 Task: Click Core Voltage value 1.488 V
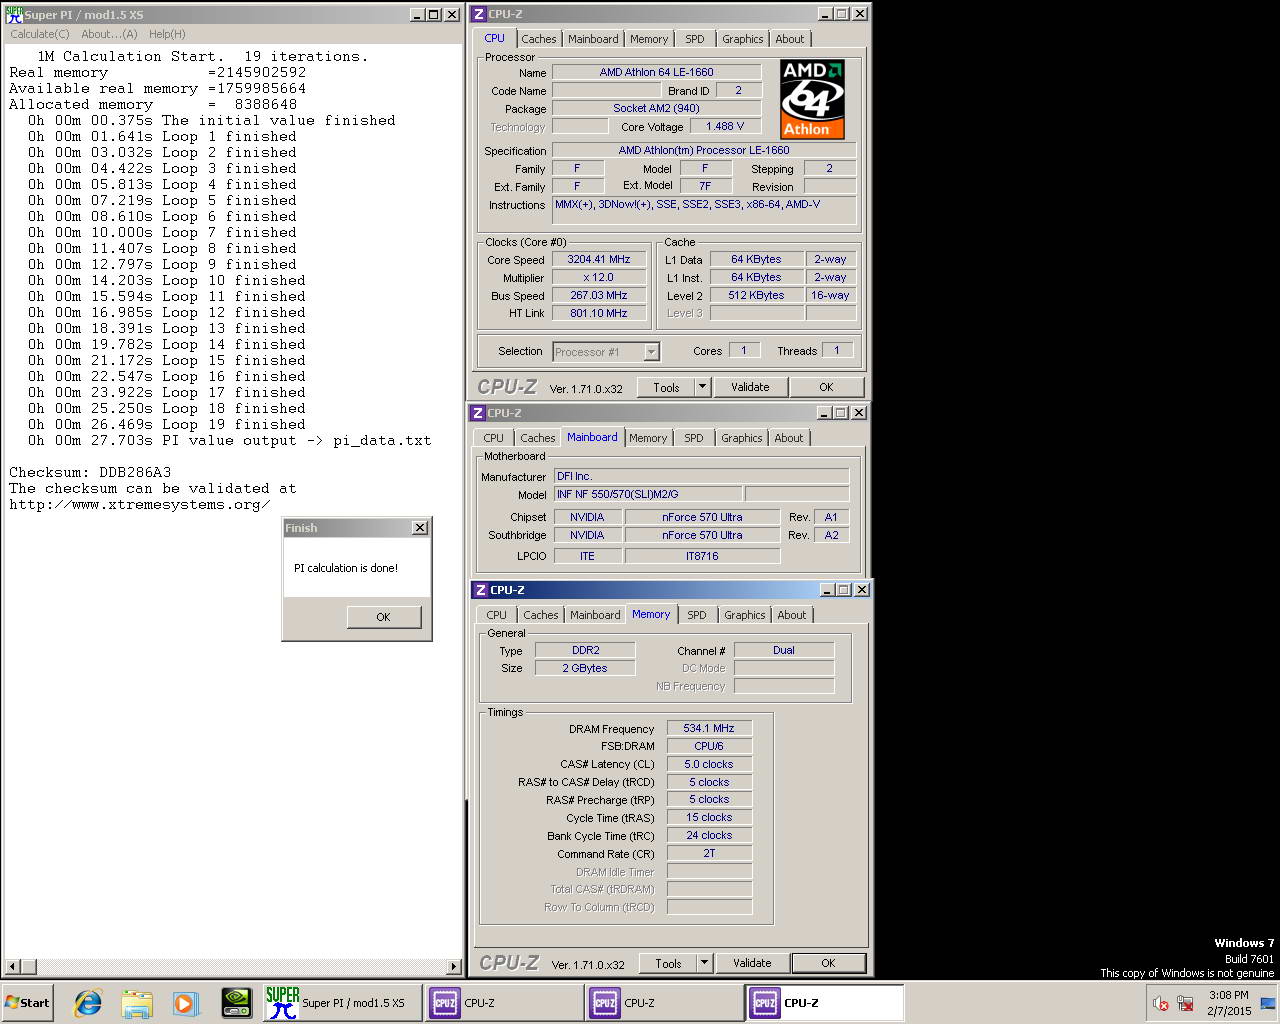coord(726,126)
